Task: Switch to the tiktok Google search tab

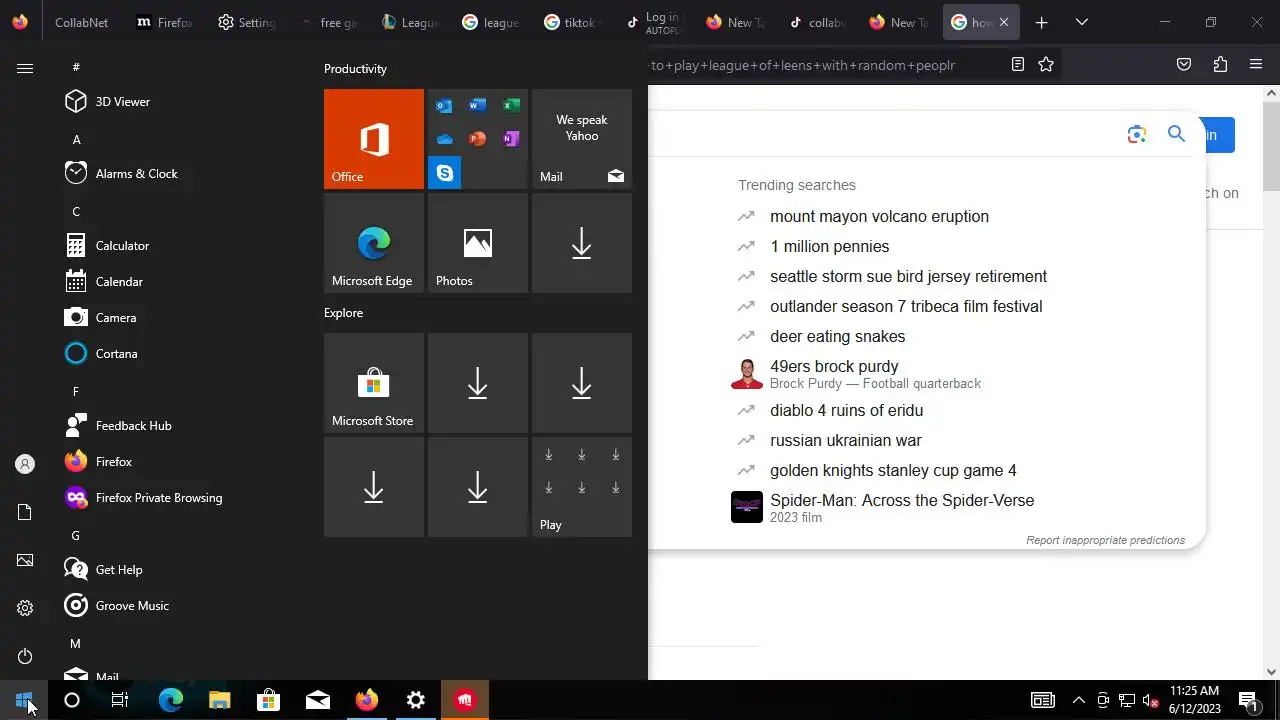Action: pyautogui.click(x=572, y=22)
